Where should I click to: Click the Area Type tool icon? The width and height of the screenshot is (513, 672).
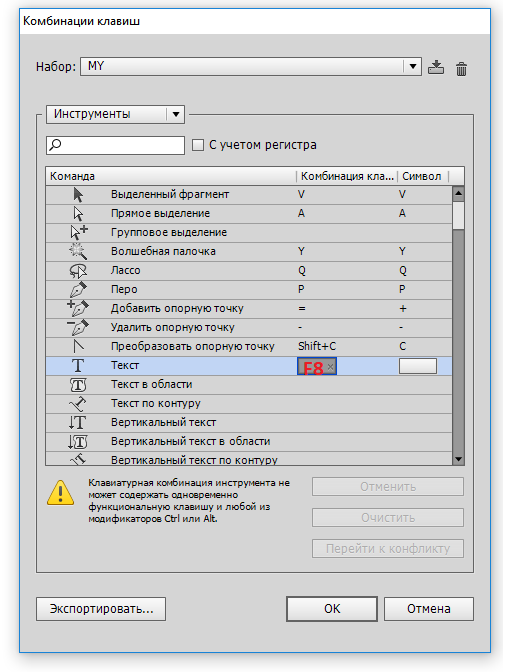(x=78, y=384)
